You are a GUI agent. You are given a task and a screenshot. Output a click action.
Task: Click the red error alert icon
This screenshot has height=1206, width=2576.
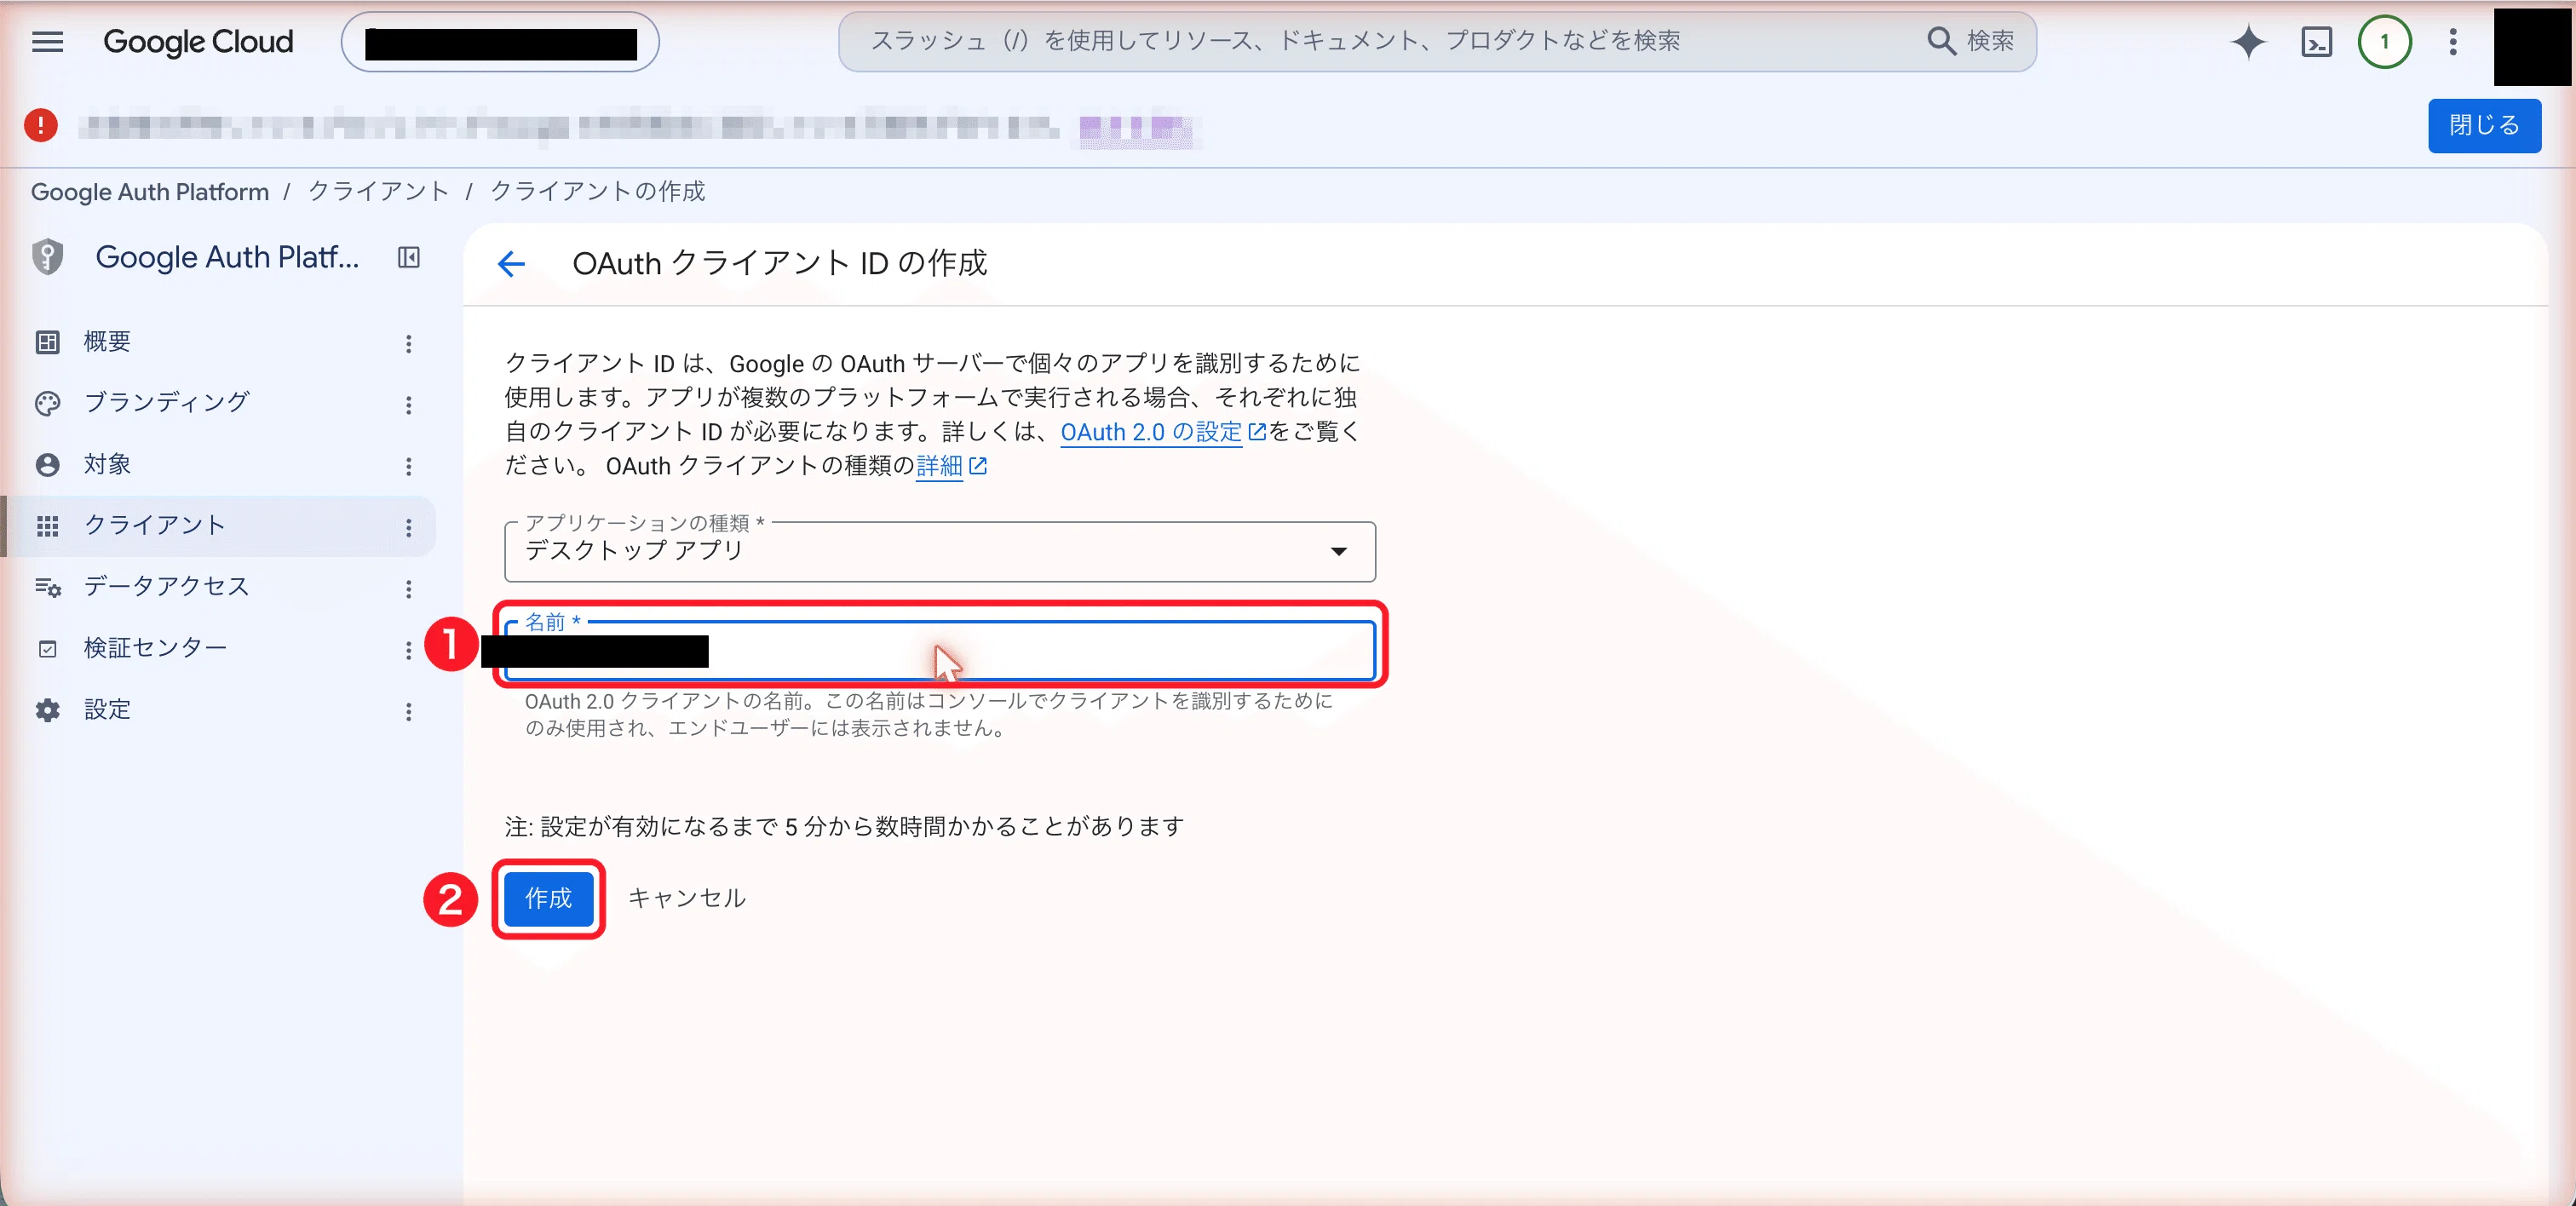coord(41,126)
